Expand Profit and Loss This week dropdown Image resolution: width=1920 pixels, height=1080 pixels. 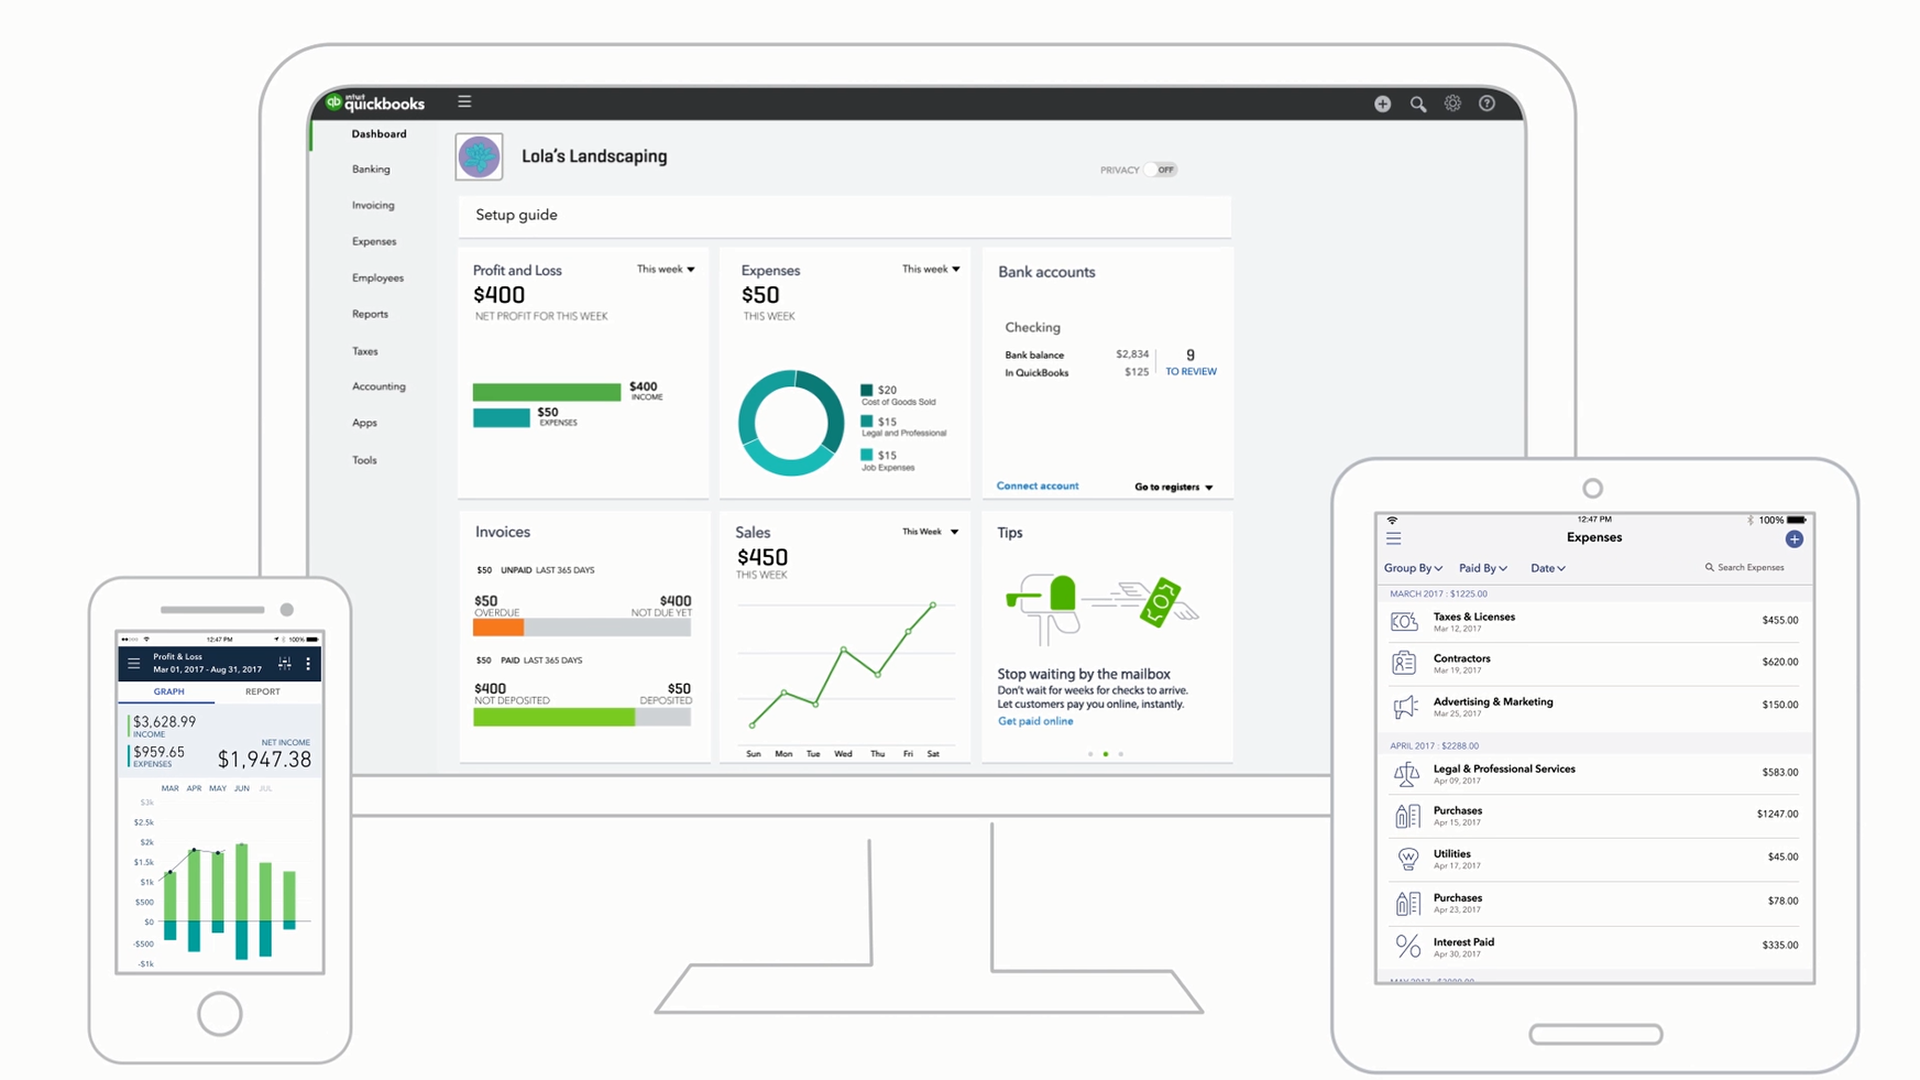[x=666, y=269]
